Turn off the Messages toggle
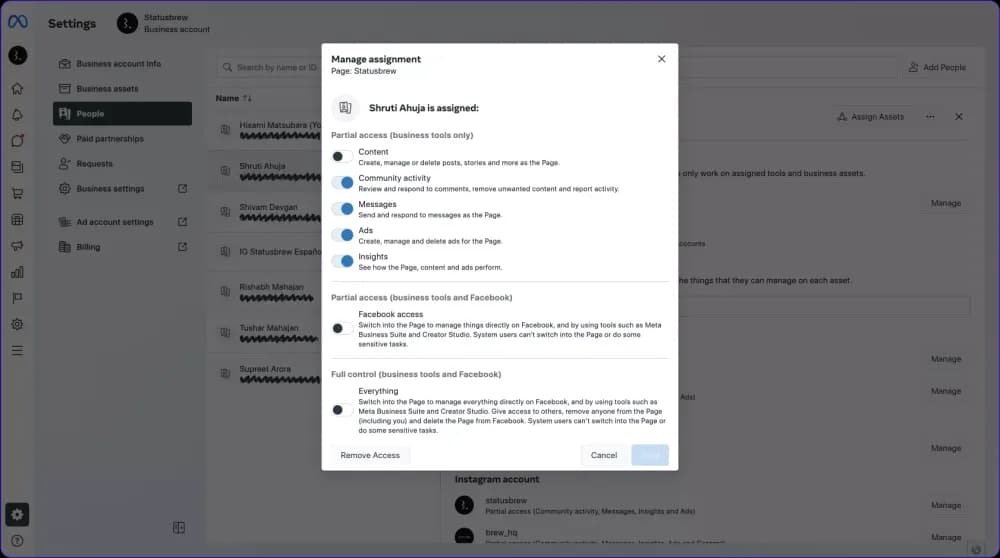This screenshot has height=558, width=1000. [342, 209]
